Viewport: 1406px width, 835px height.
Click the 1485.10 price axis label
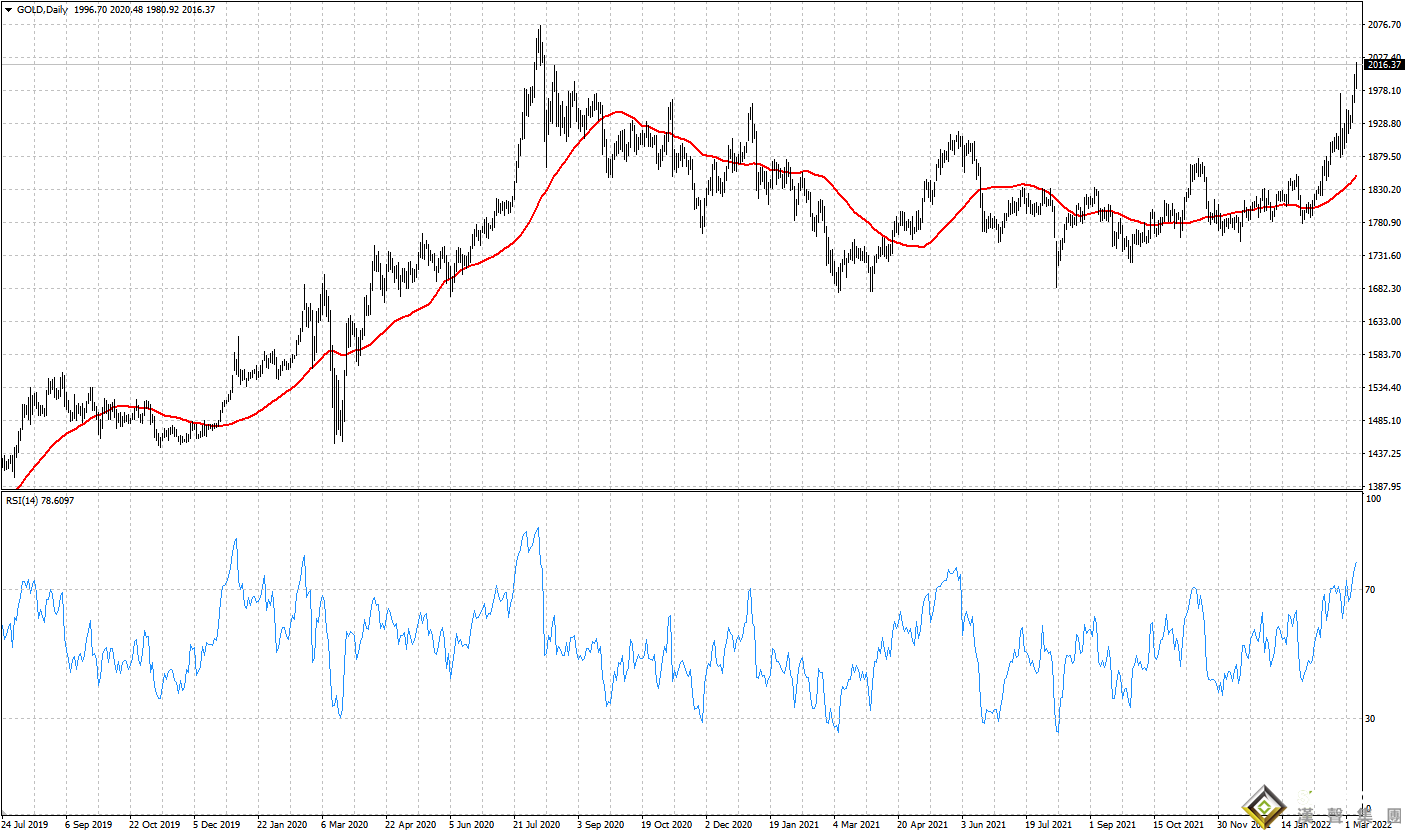[1382, 421]
